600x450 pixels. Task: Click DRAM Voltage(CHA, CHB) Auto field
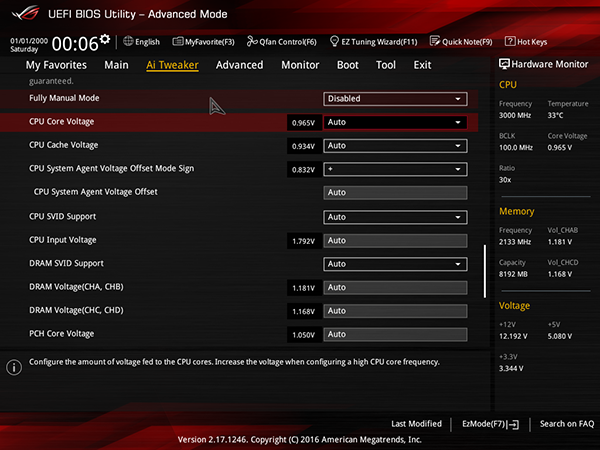pyautogui.click(x=395, y=287)
